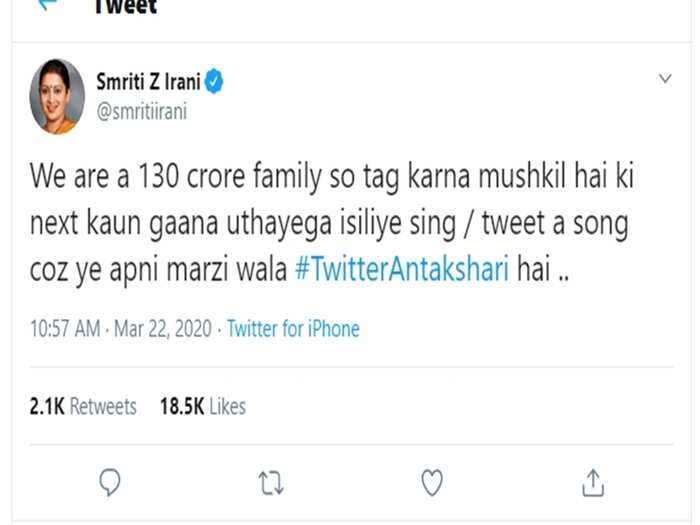Image resolution: width=700 pixels, height=525 pixels.
Task: Click the Tweet page header title
Action: click(125, 7)
